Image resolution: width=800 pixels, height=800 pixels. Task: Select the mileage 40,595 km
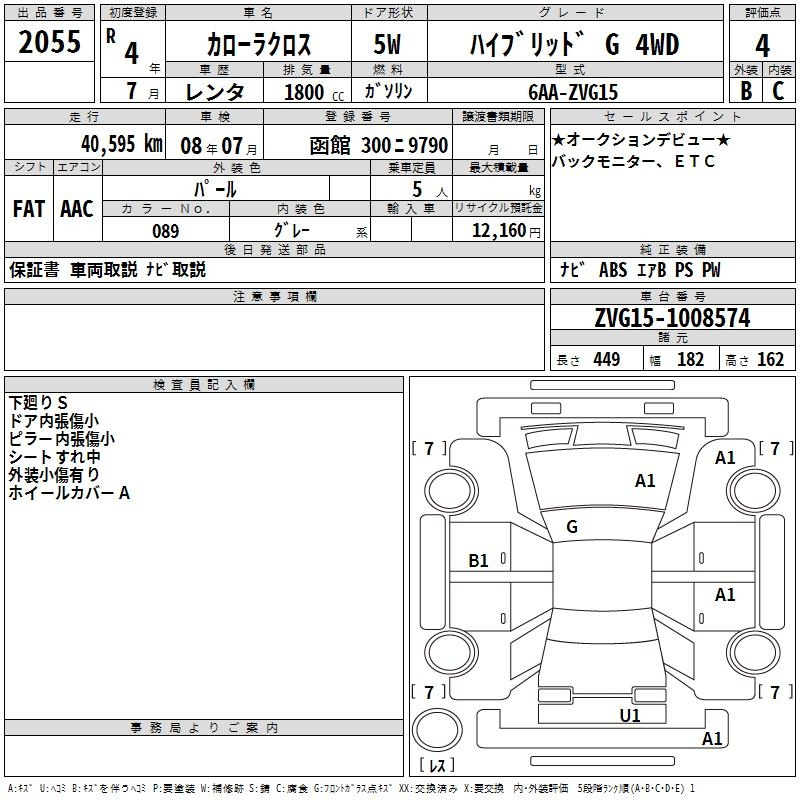pyautogui.click(x=122, y=144)
